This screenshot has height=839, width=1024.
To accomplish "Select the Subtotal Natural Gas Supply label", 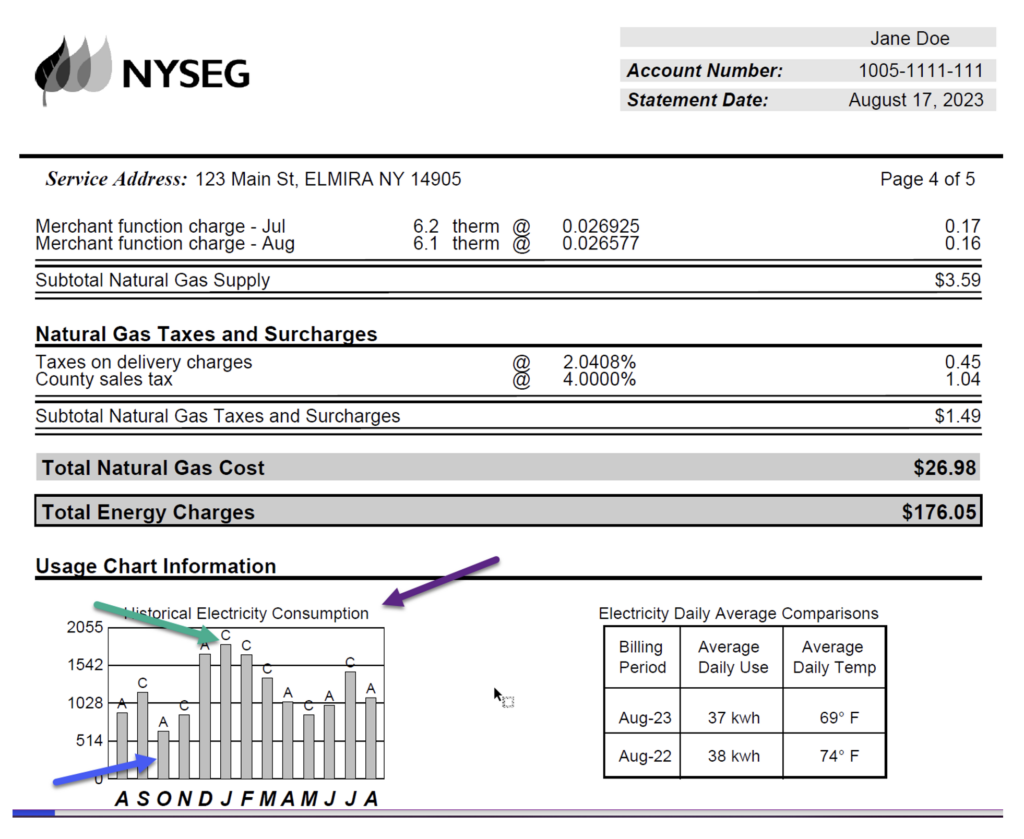I will pyautogui.click(x=152, y=280).
